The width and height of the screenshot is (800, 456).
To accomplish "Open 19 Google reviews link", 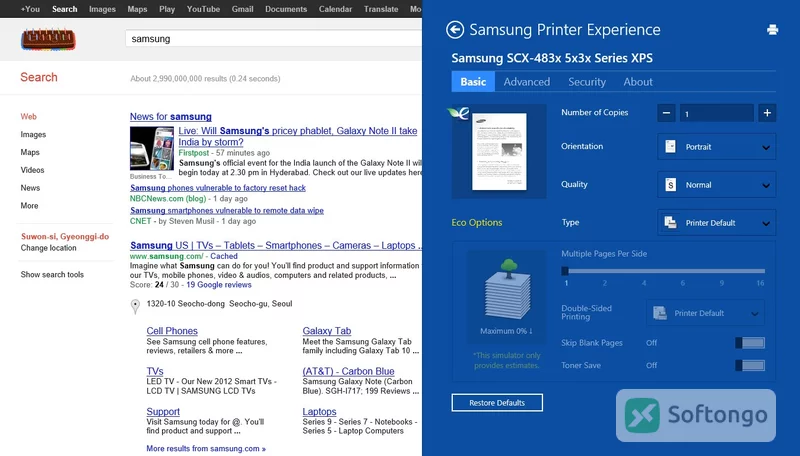I will pos(218,285).
